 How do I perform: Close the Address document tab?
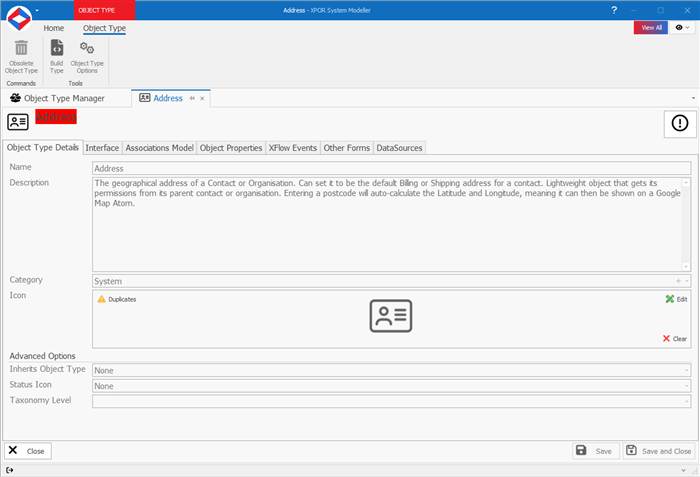click(202, 98)
